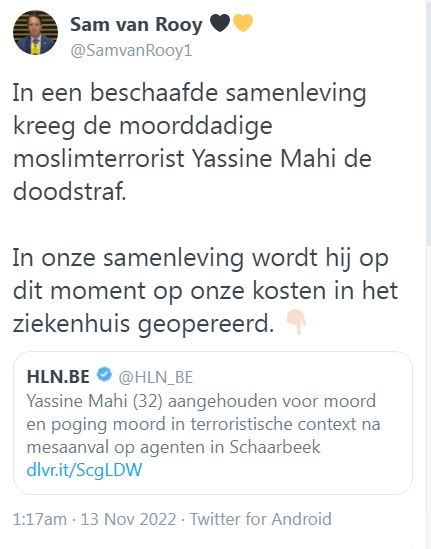
Task: Open the dlvr.it/ScgLDW link
Action: pyautogui.click(x=84, y=470)
